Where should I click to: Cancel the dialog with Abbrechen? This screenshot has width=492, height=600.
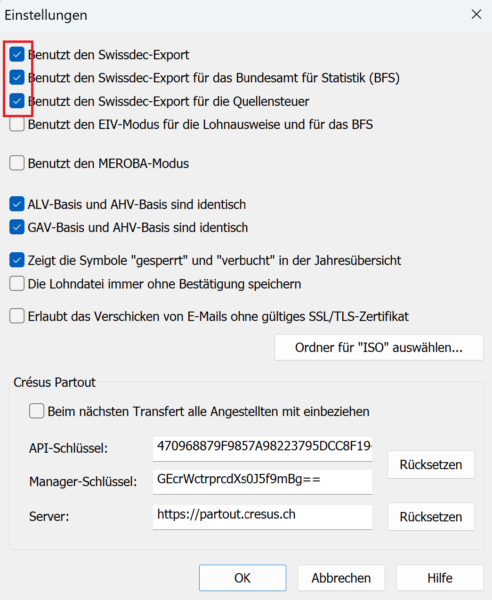(341, 577)
